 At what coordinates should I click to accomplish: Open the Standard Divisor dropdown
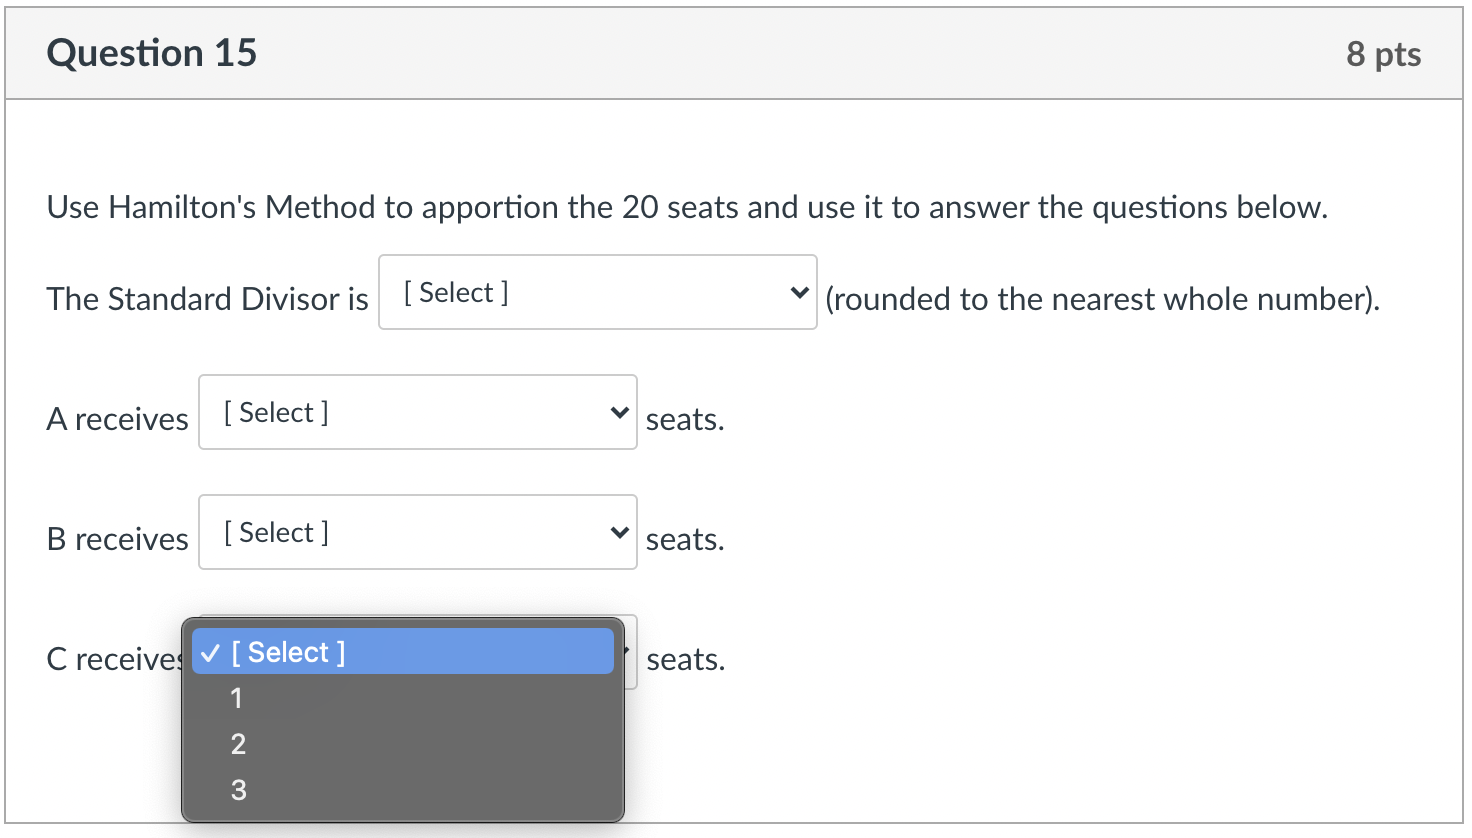[597, 292]
